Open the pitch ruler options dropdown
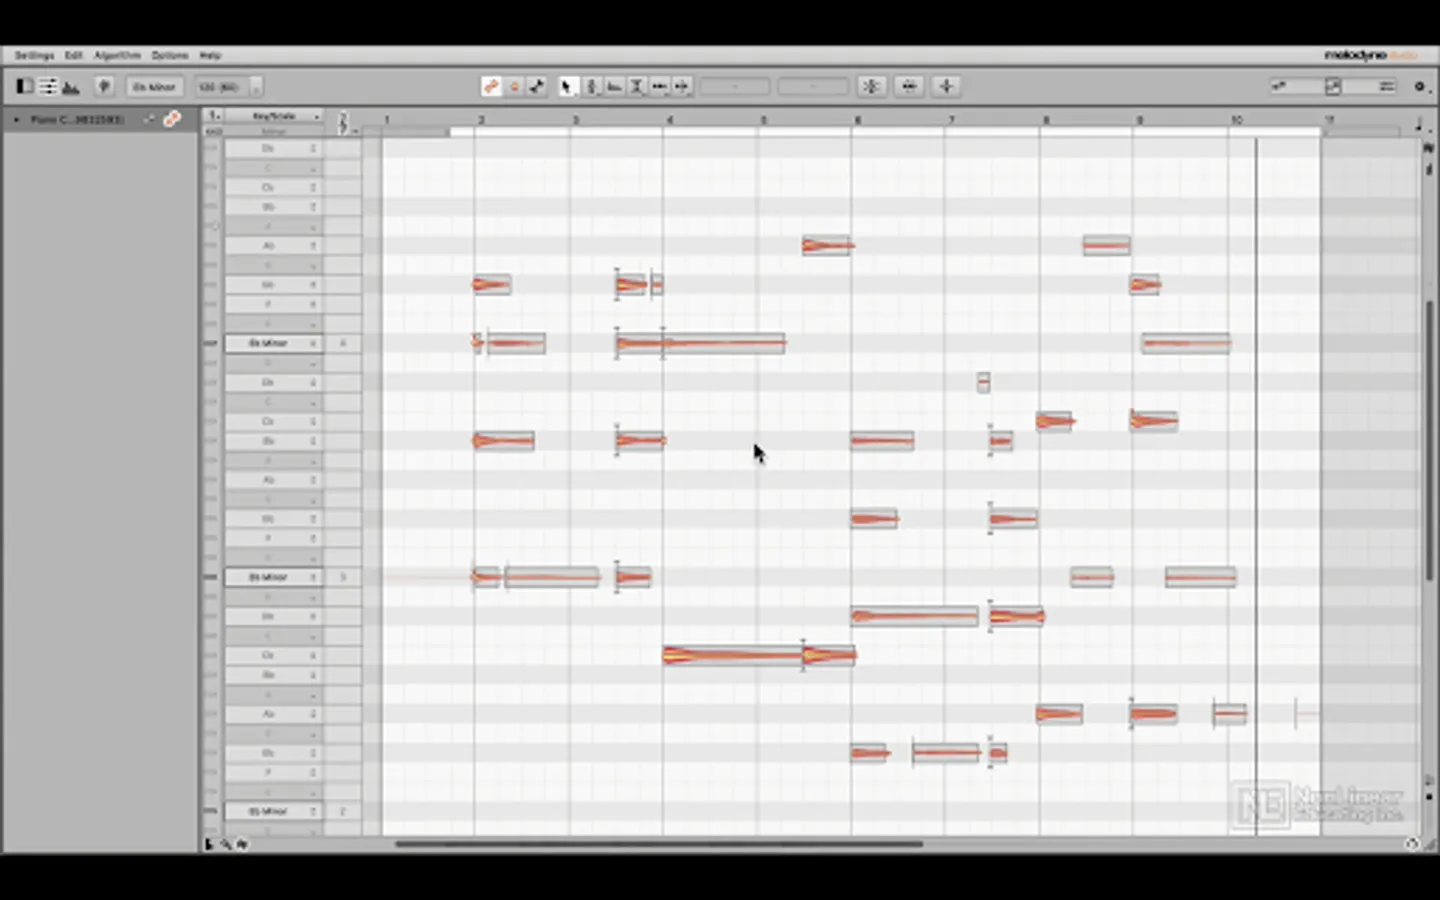 [213, 116]
